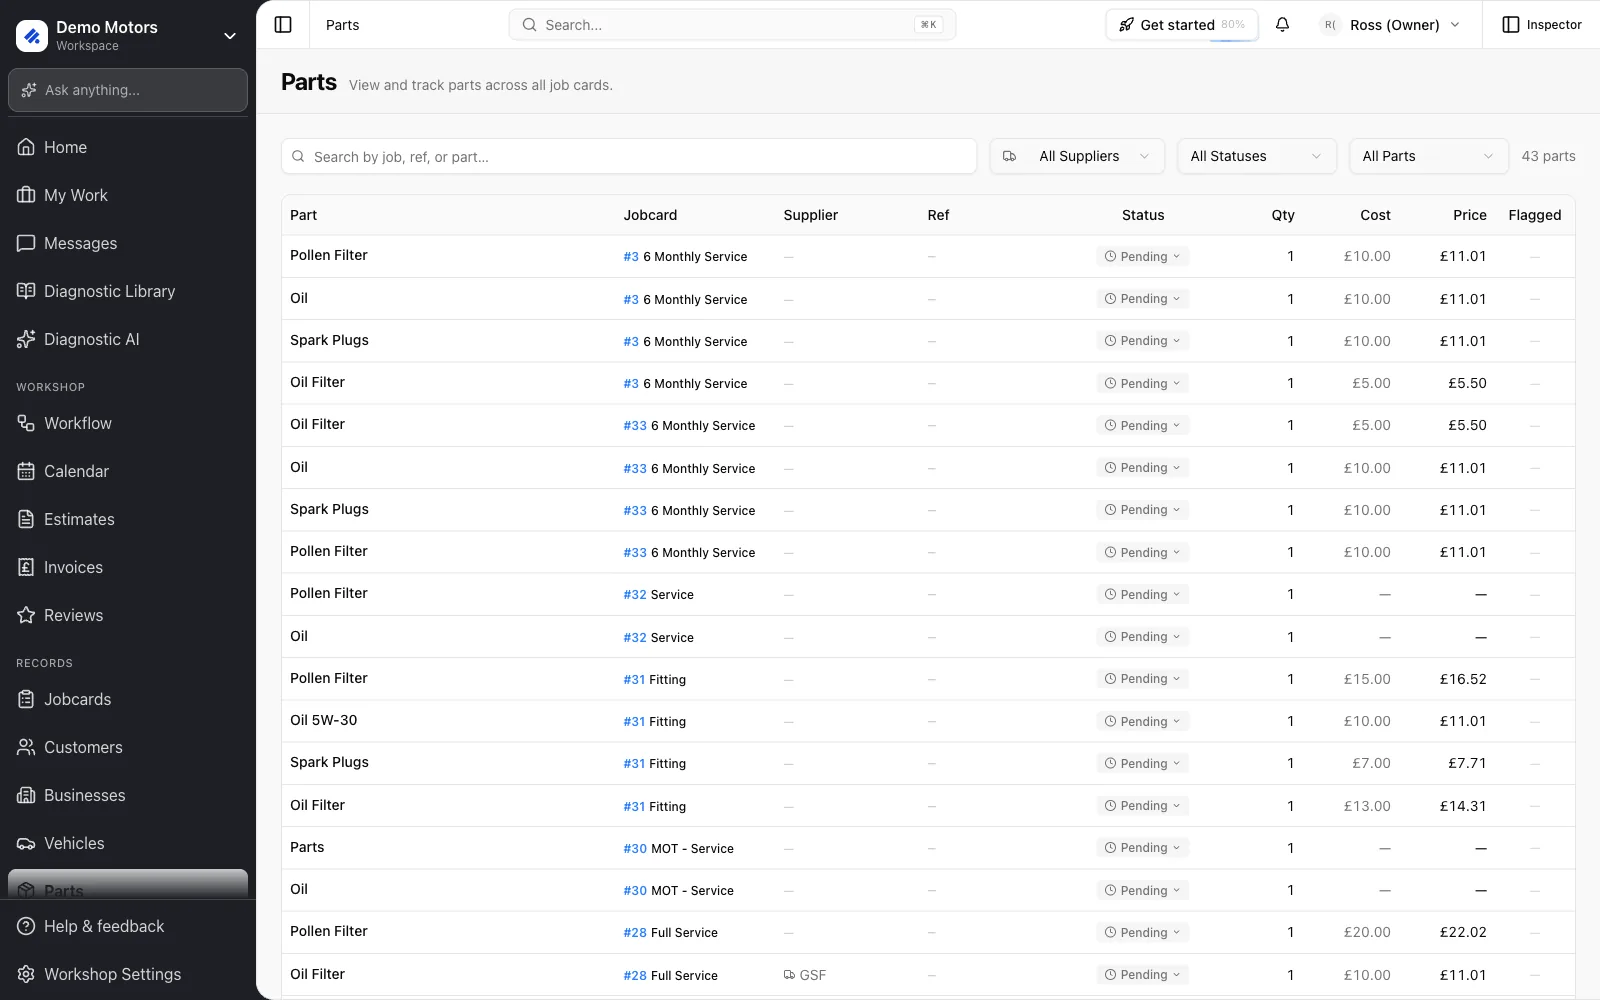
Task: Open Invoices section
Action: pos(128,567)
